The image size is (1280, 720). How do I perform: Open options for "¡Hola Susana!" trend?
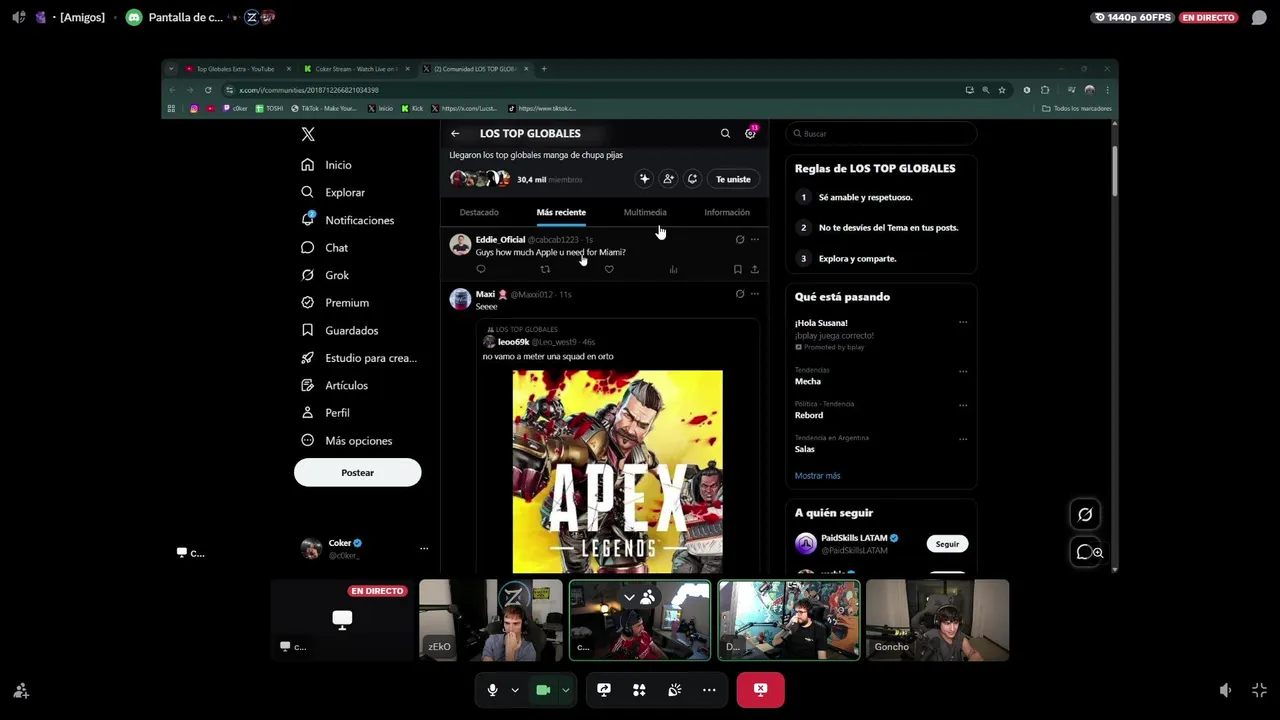(x=963, y=323)
